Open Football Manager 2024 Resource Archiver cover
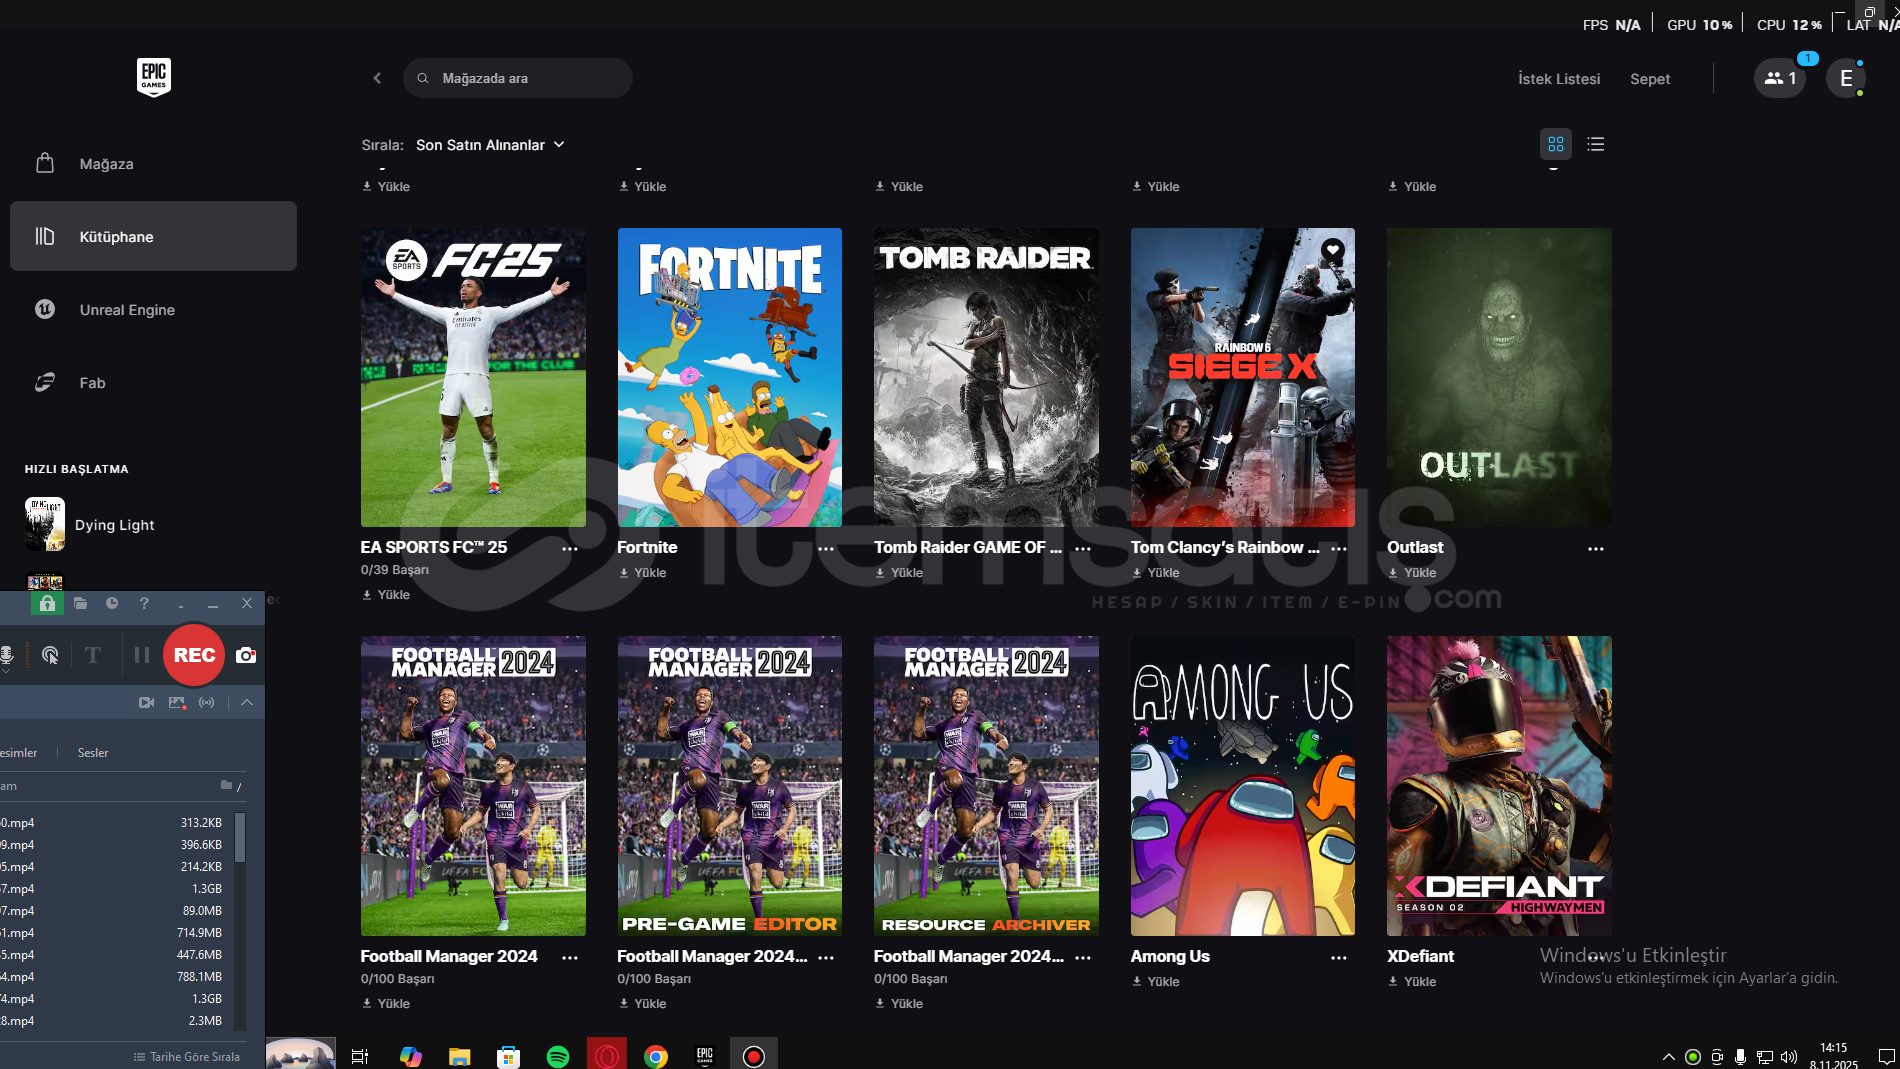Image resolution: width=1900 pixels, height=1069 pixels. [x=986, y=786]
